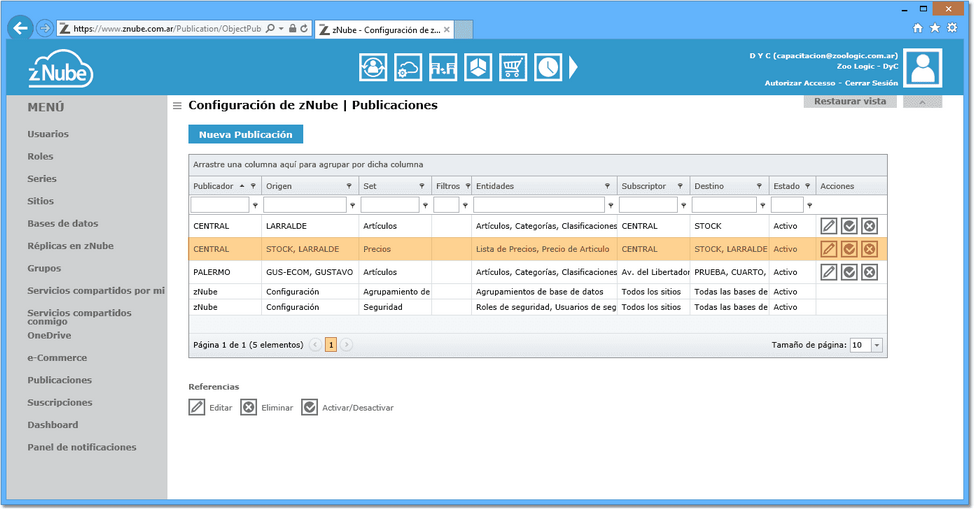The height and width of the screenshot is (510, 974).
Task: Click the Eliminar reference icon
Action: coord(248,408)
